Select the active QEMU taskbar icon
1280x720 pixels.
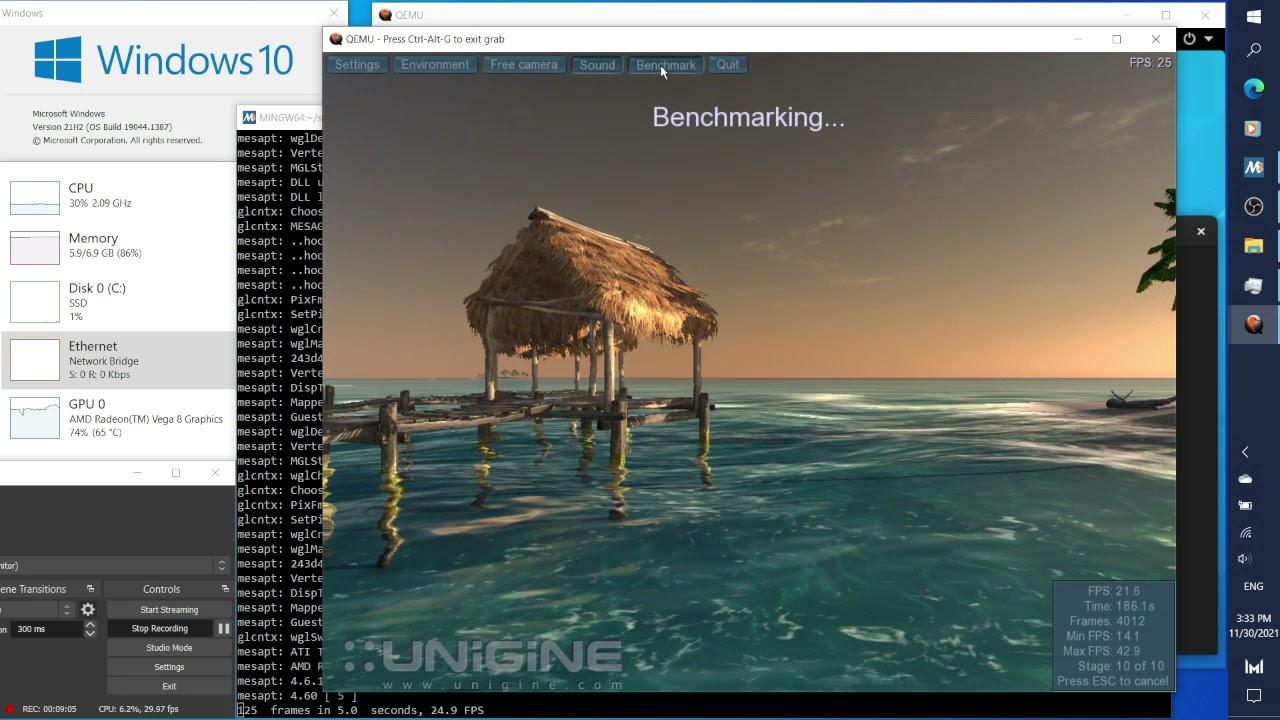(x=1254, y=324)
